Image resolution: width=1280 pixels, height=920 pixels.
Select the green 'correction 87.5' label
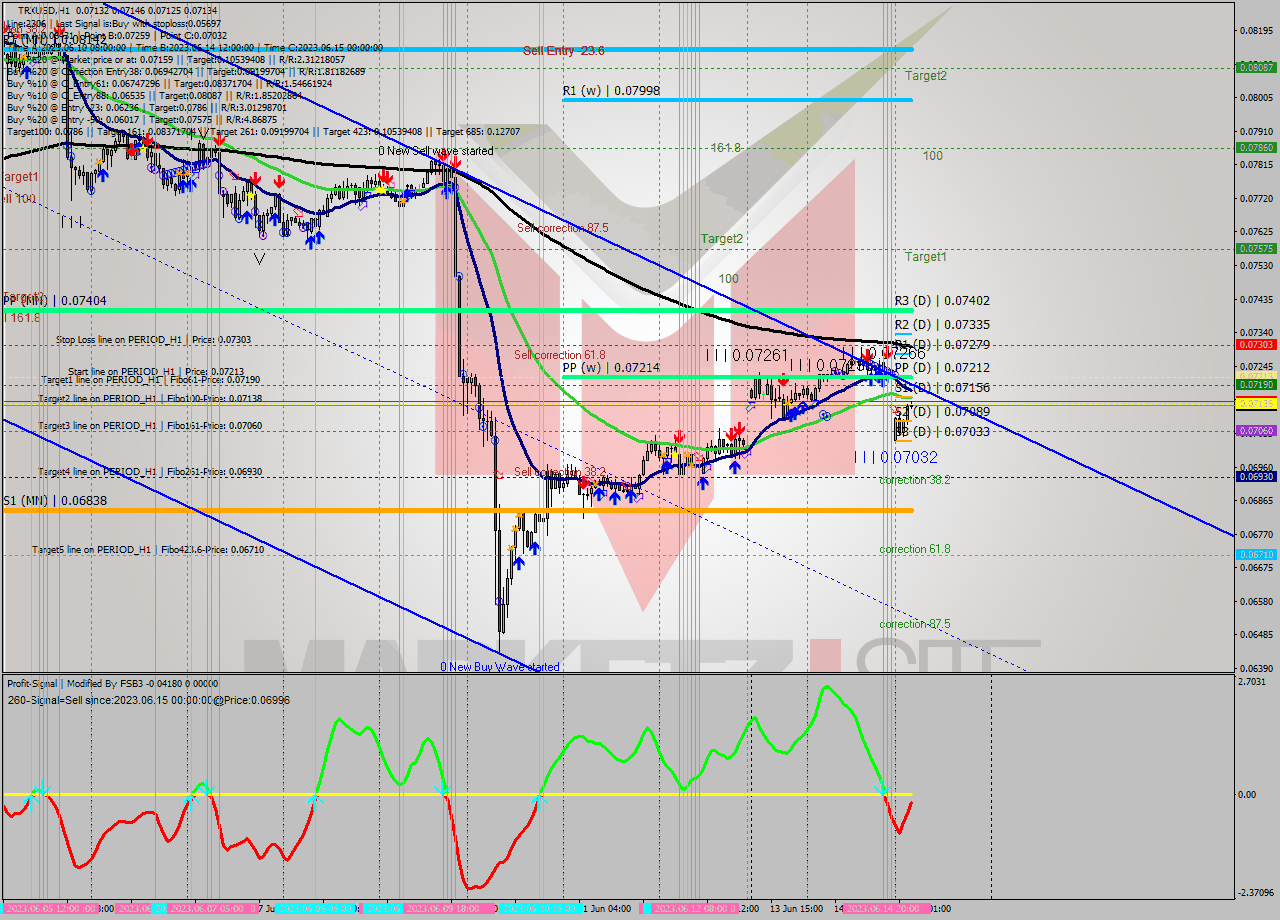(915, 624)
